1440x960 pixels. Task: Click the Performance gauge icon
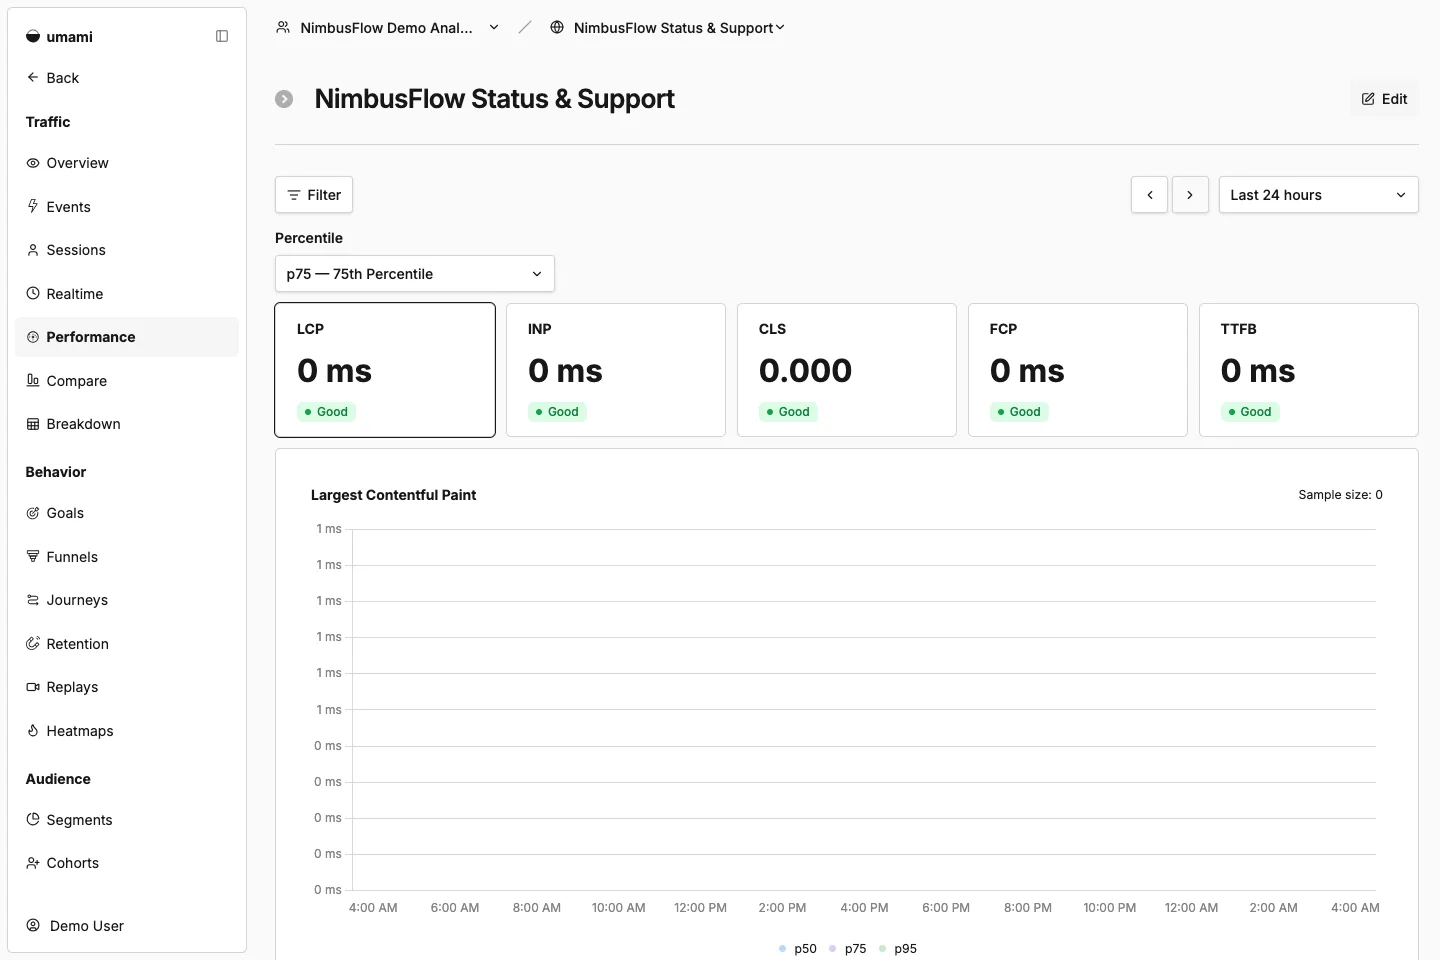tap(33, 337)
